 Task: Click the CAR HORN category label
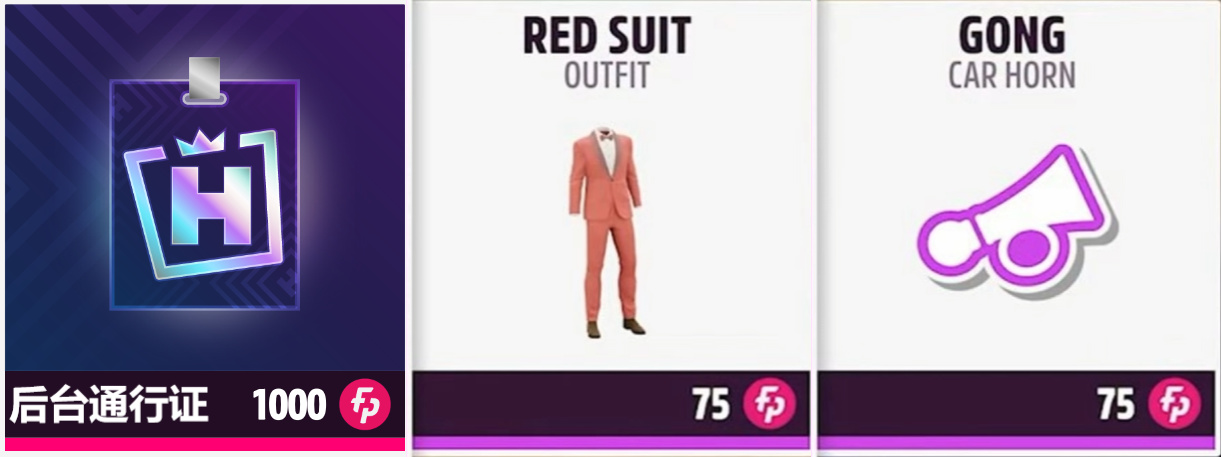1012,76
